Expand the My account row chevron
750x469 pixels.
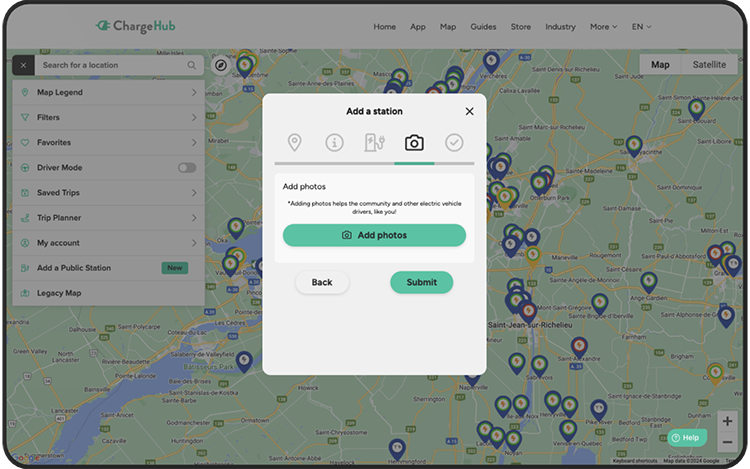tap(194, 243)
